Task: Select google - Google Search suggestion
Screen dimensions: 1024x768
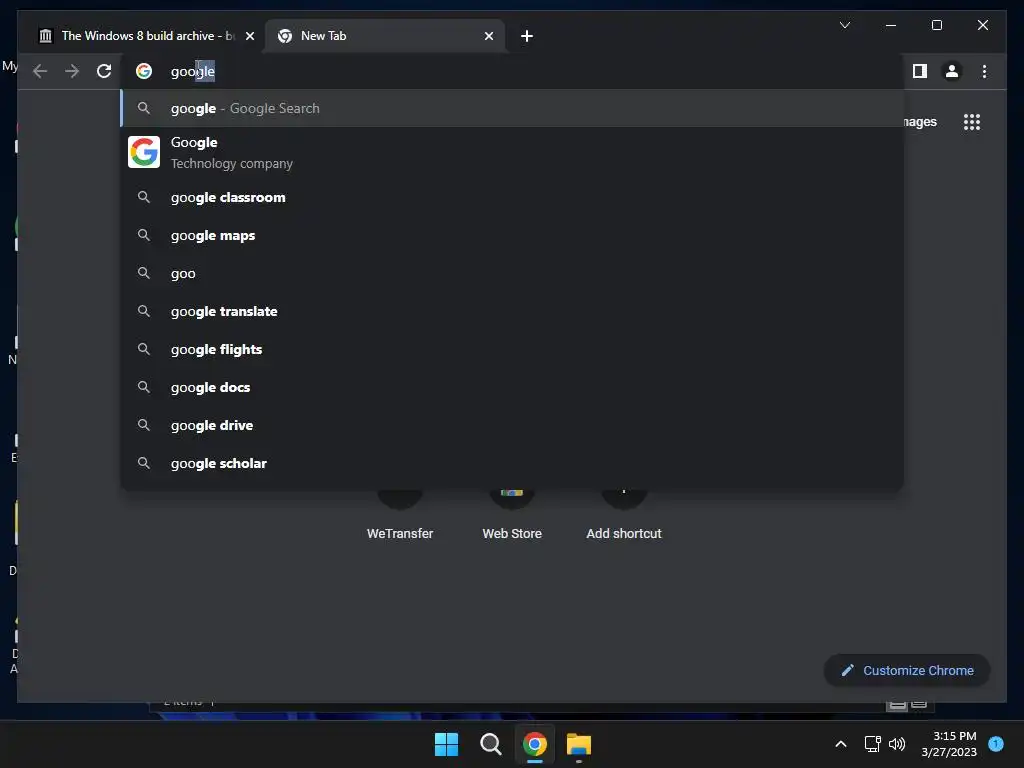Action: tap(513, 108)
